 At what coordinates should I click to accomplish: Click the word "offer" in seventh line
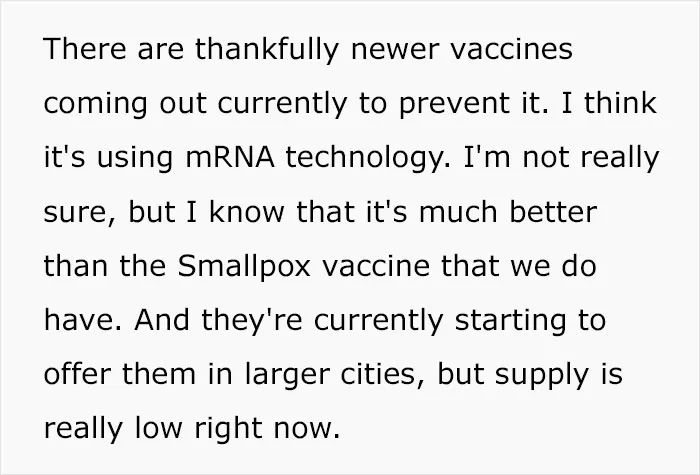click(77, 374)
